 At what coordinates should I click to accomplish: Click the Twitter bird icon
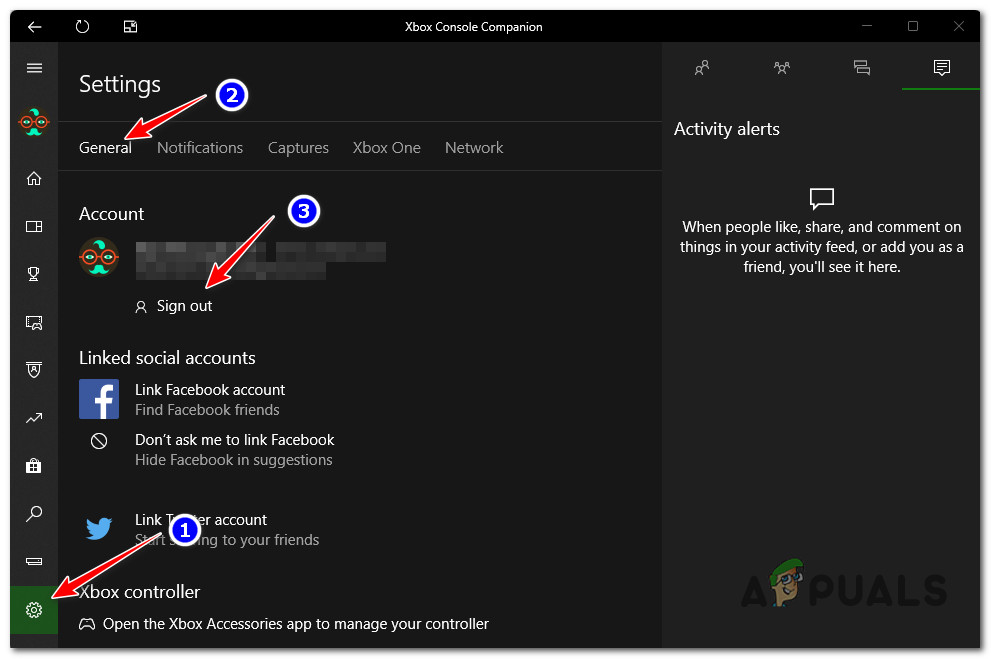tap(99, 528)
